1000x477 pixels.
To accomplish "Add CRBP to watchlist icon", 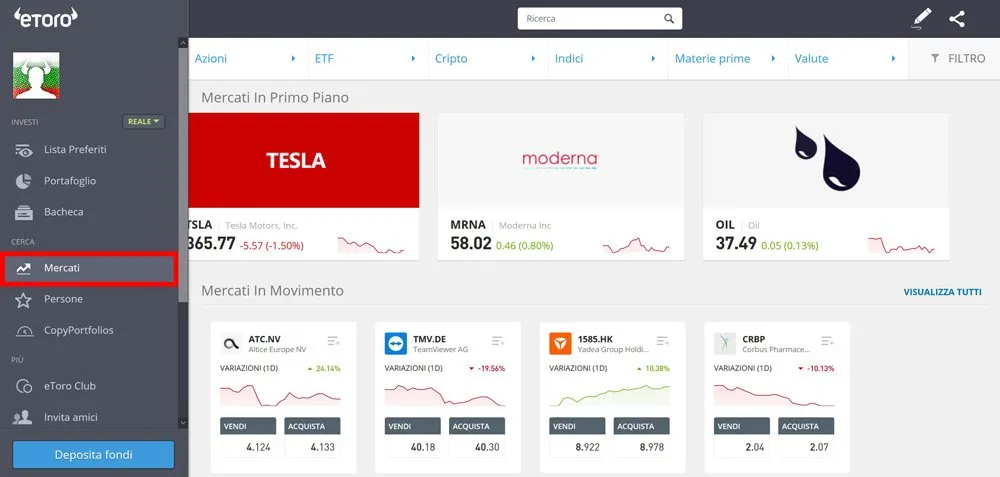I will 827,341.
